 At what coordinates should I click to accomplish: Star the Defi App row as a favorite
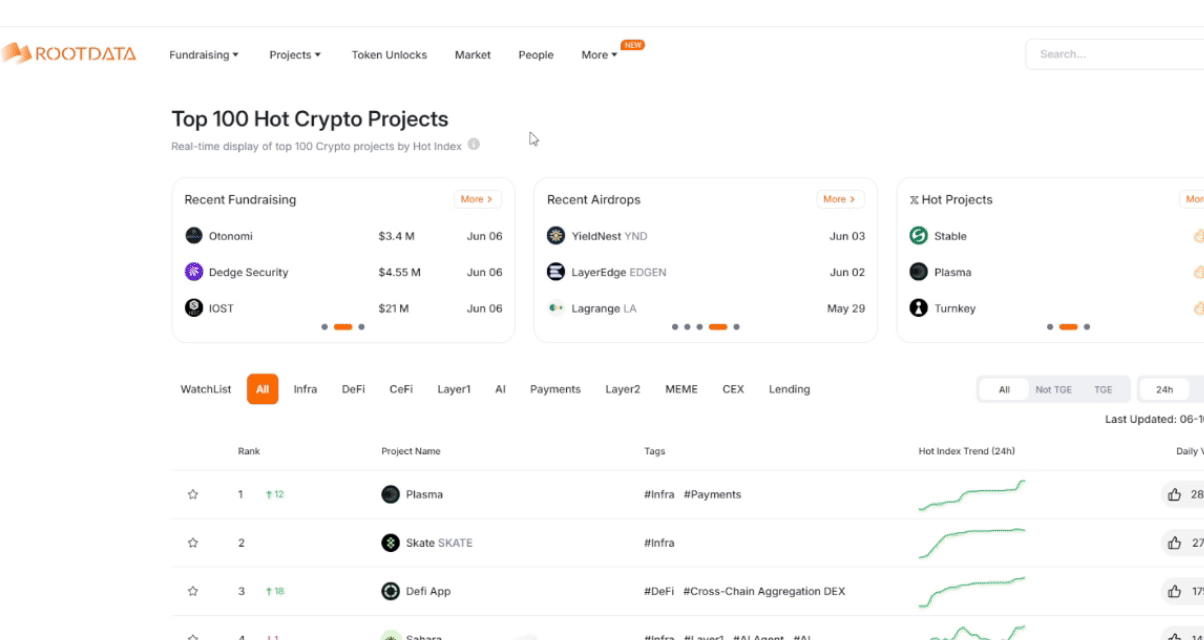point(193,591)
